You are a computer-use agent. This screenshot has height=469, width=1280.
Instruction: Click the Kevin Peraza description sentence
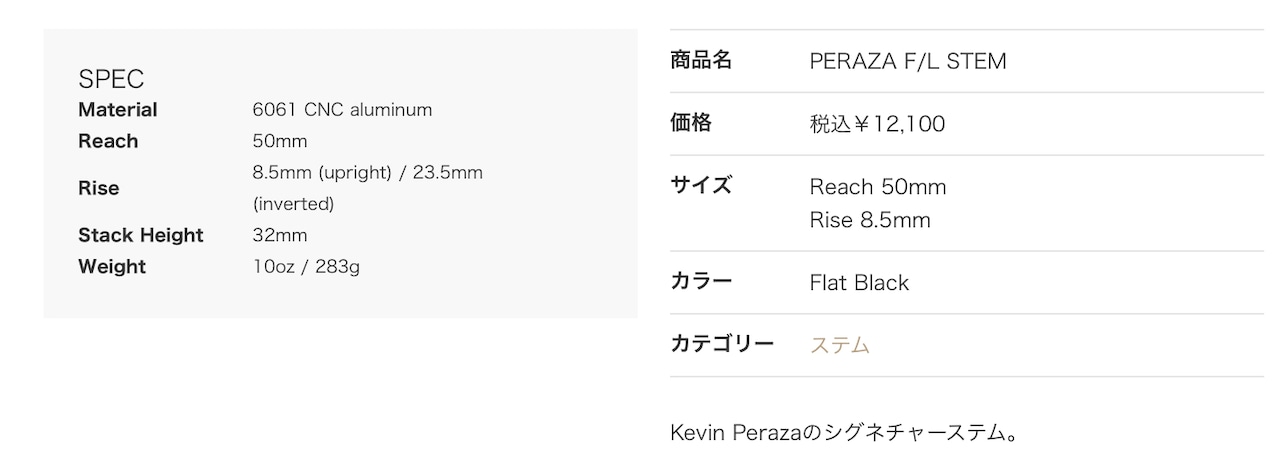(x=845, y=434)
